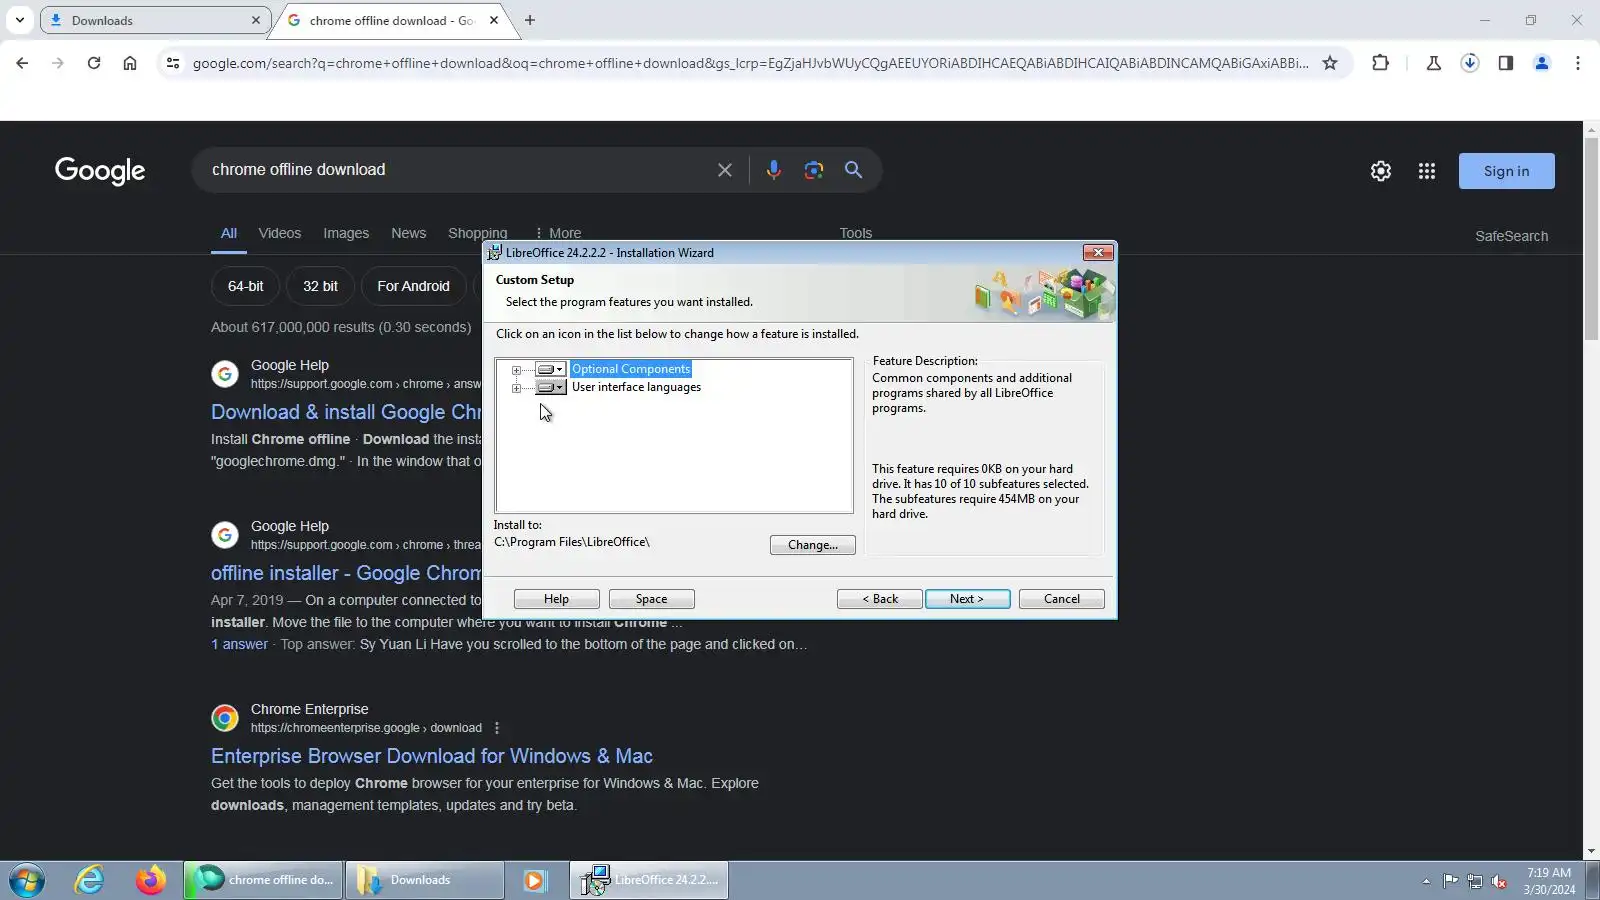View site information icon in address bar

coord(173,63)
